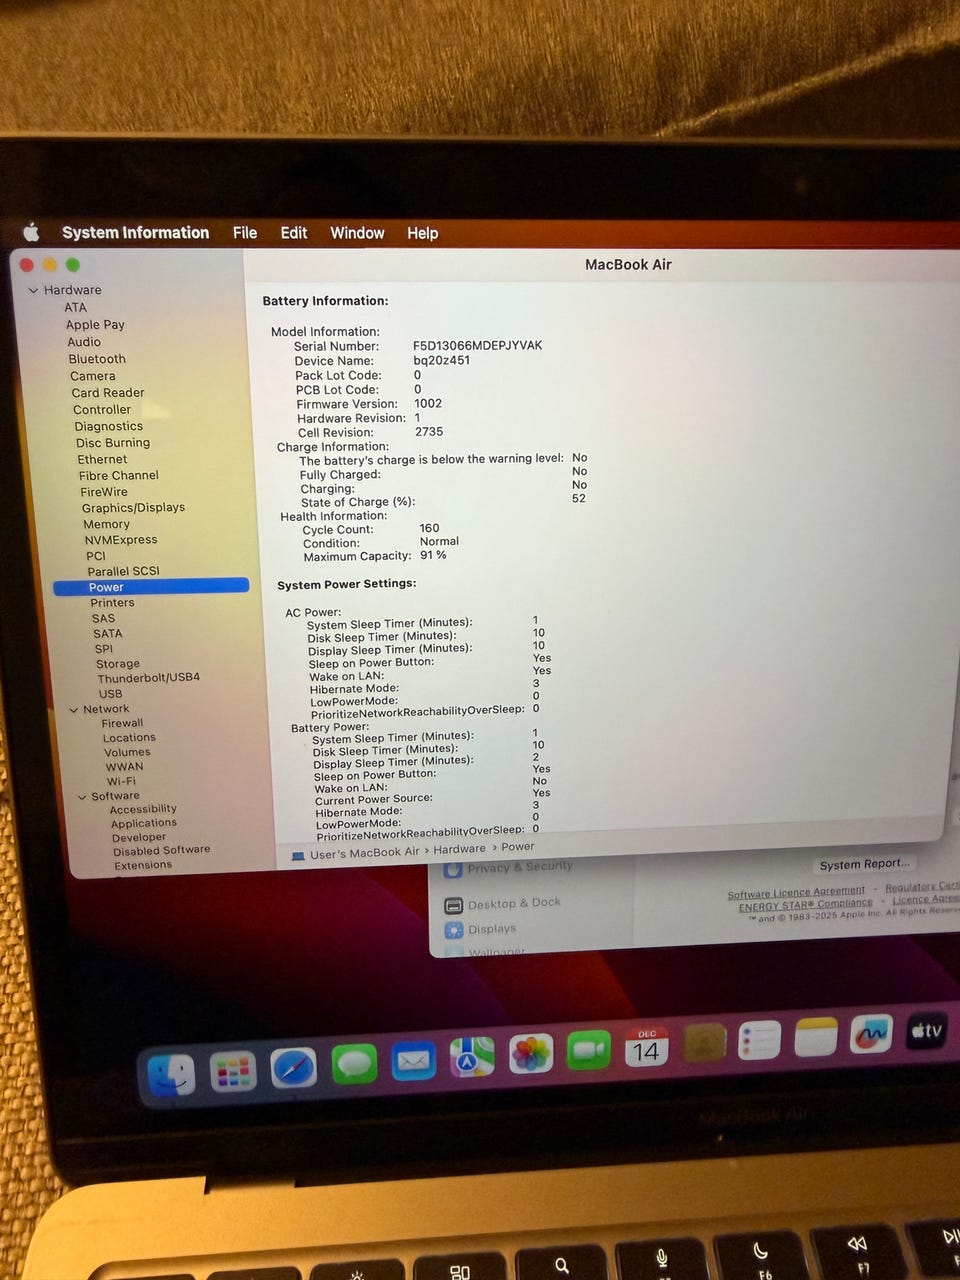This screenshot has height=1280, width=960.
Task: Select Extensions under Software
Action: click(x=143, y=866)
